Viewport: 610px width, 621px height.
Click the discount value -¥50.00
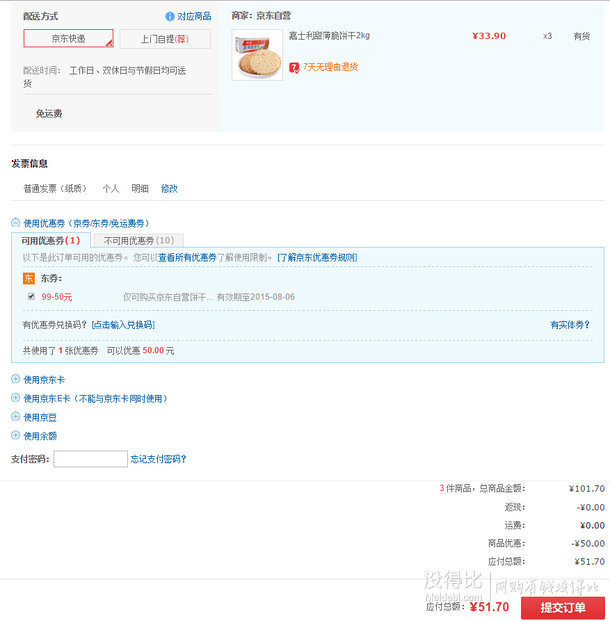pos(588,543)
